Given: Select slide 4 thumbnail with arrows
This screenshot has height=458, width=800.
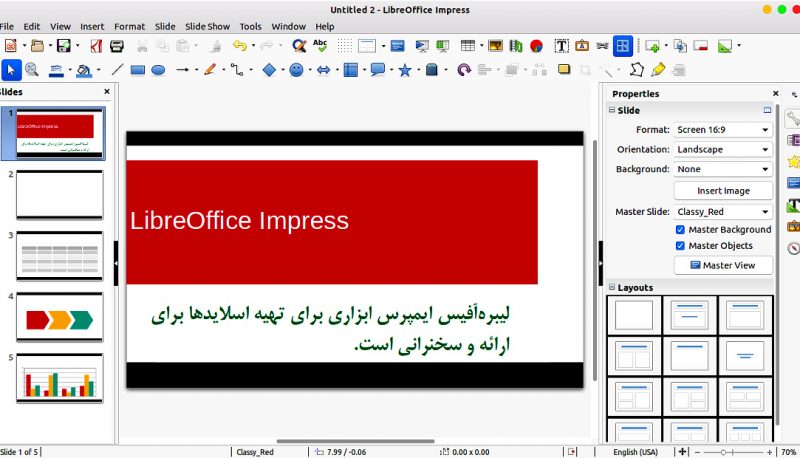Looking at the screenshot, I should pos(60,318).
